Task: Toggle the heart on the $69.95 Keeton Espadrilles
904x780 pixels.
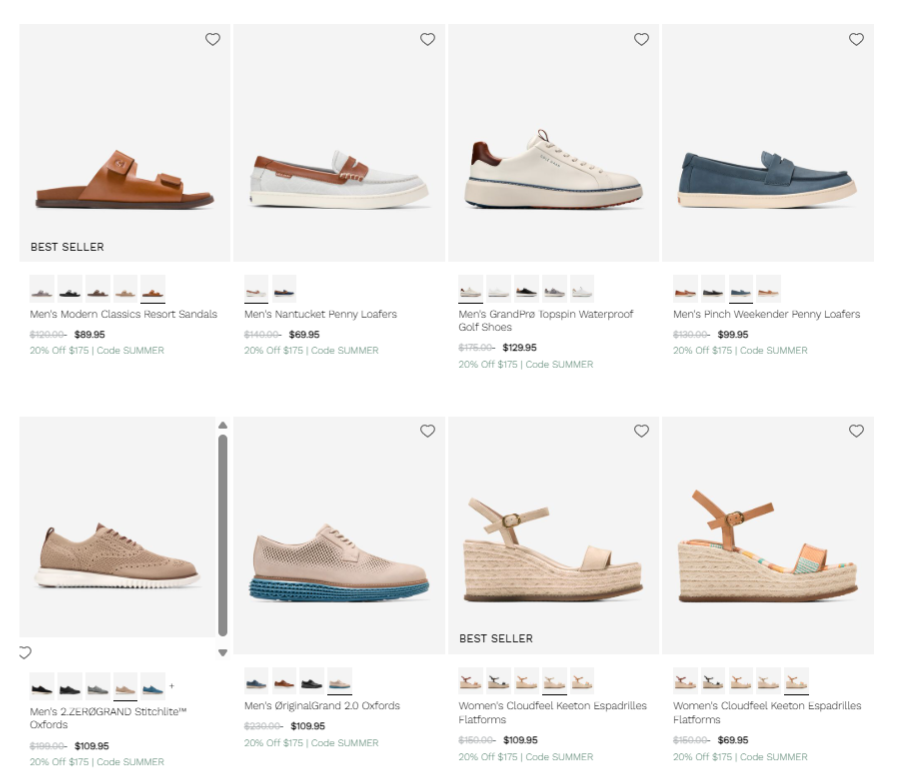Action: (856, 431)
